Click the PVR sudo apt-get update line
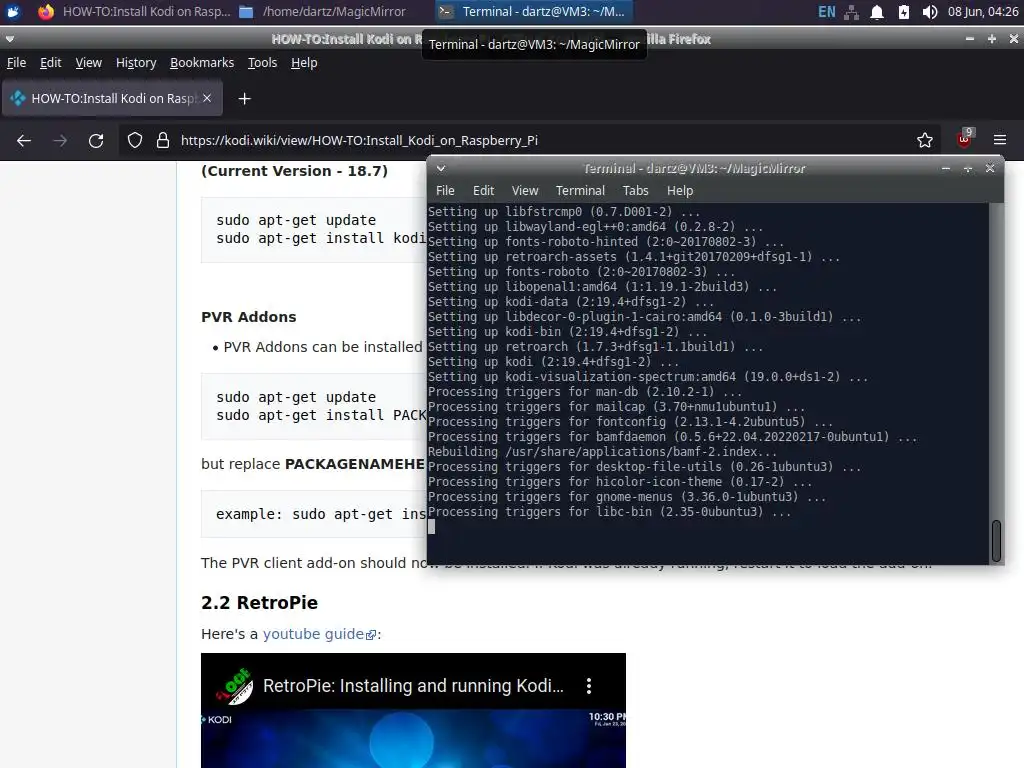Viewport: 1024px width, 768px height. coord(296,397)
